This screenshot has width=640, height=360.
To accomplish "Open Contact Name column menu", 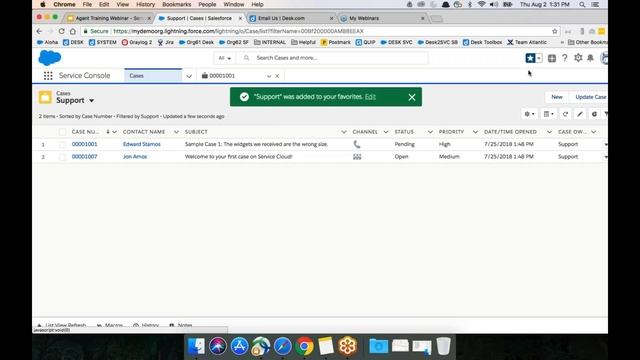I will click(176, 132).
